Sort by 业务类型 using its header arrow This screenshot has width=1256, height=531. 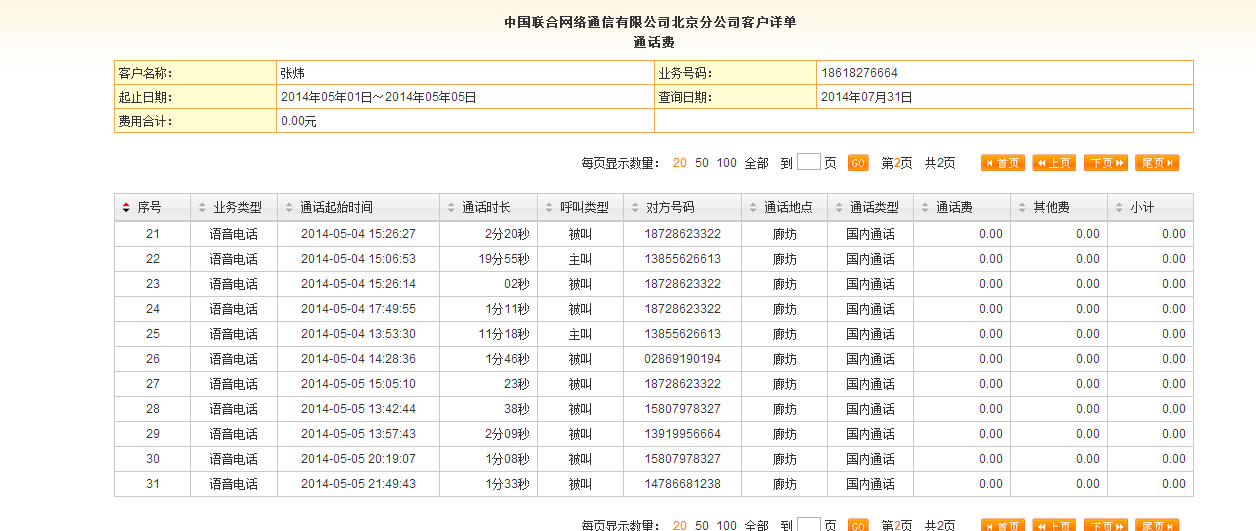click(x=202, y=208)
